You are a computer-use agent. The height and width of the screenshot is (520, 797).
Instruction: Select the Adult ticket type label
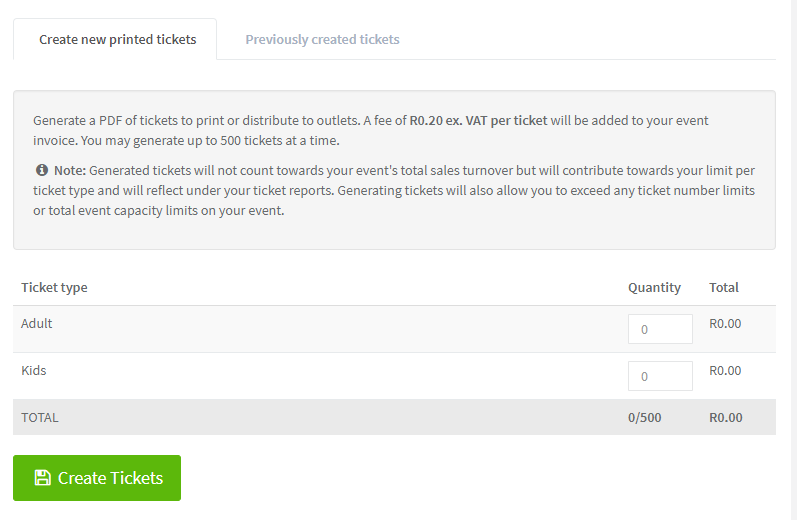click(x=37, y=324)
